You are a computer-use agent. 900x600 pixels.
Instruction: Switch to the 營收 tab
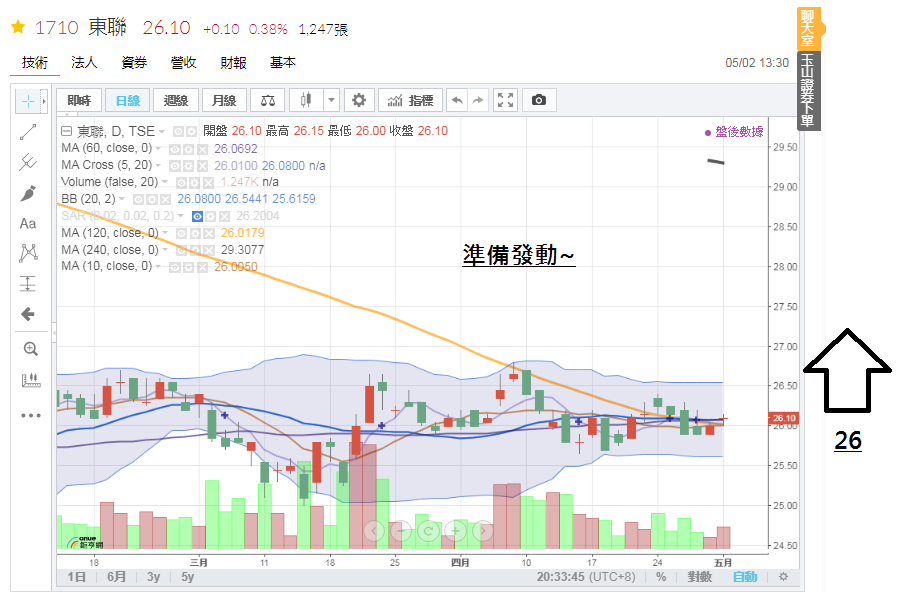[184, 63]
